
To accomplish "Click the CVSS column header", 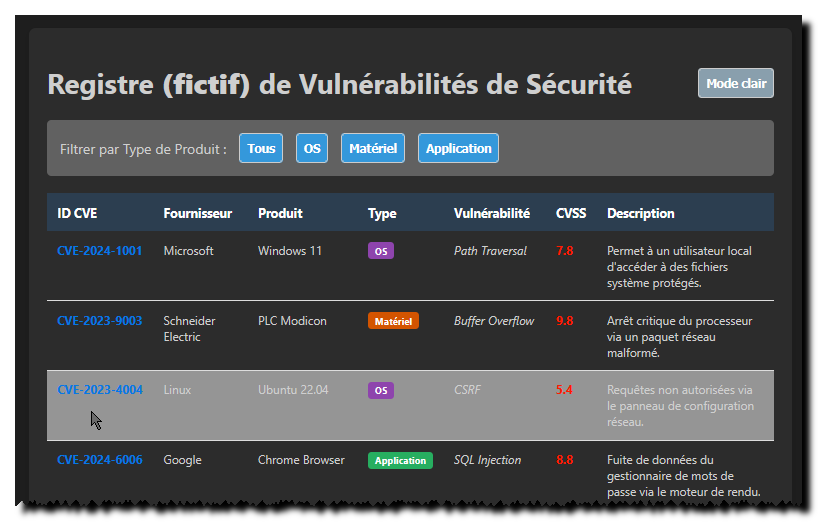I will (x=571, y=213).
